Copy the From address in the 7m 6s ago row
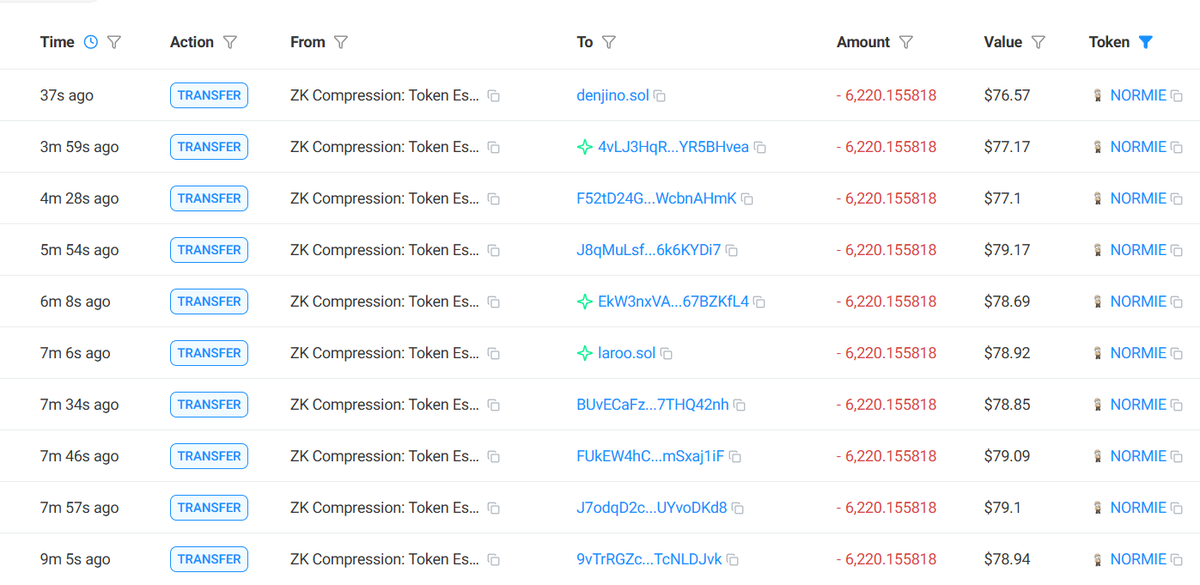This screenshot has height=585, width=1200. click(494, 354)
